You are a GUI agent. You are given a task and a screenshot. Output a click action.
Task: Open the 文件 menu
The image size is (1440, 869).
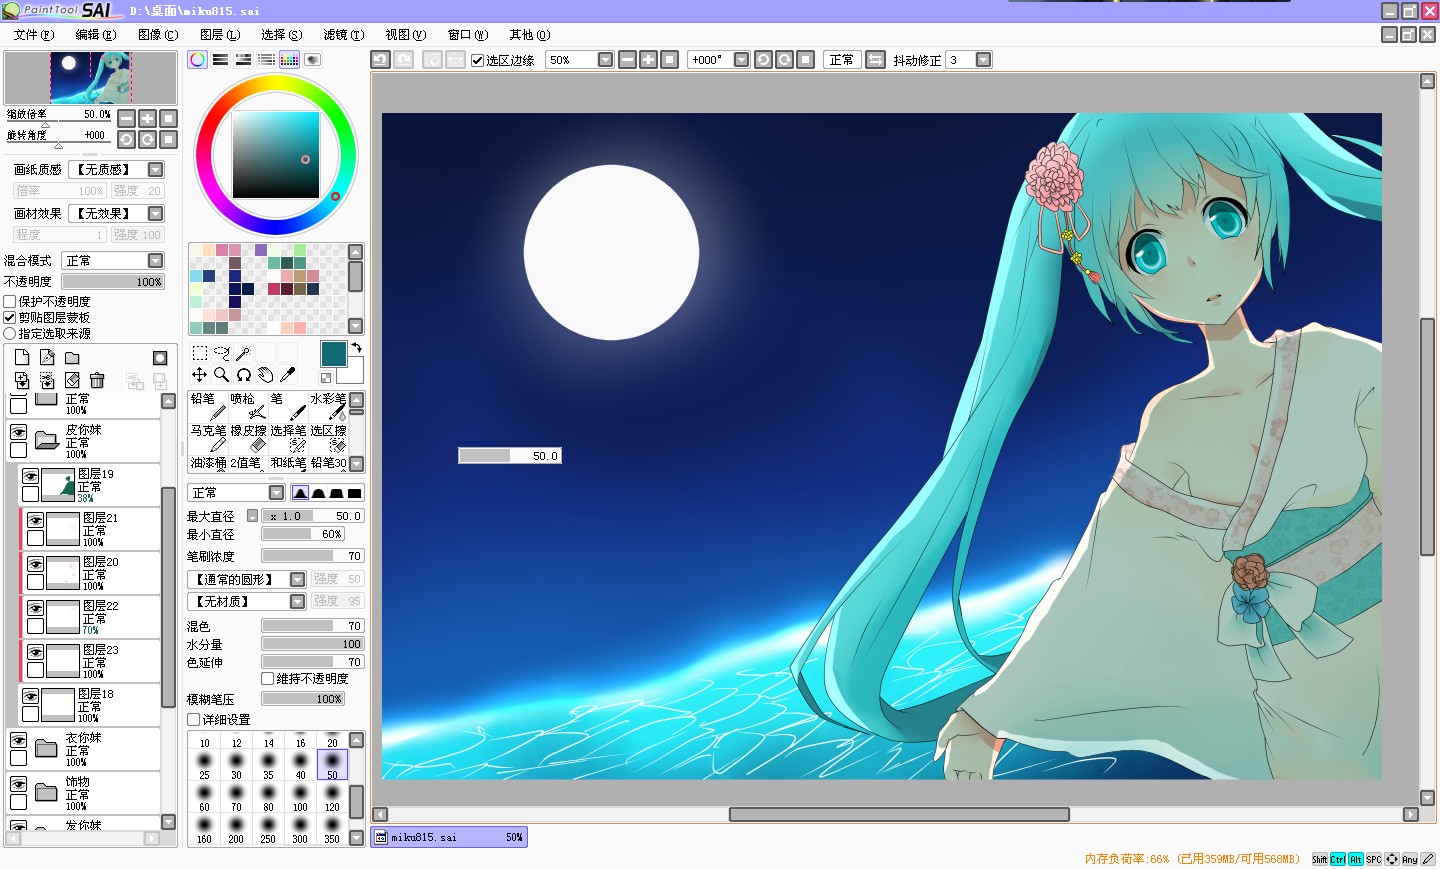click(x=34, y=35)
